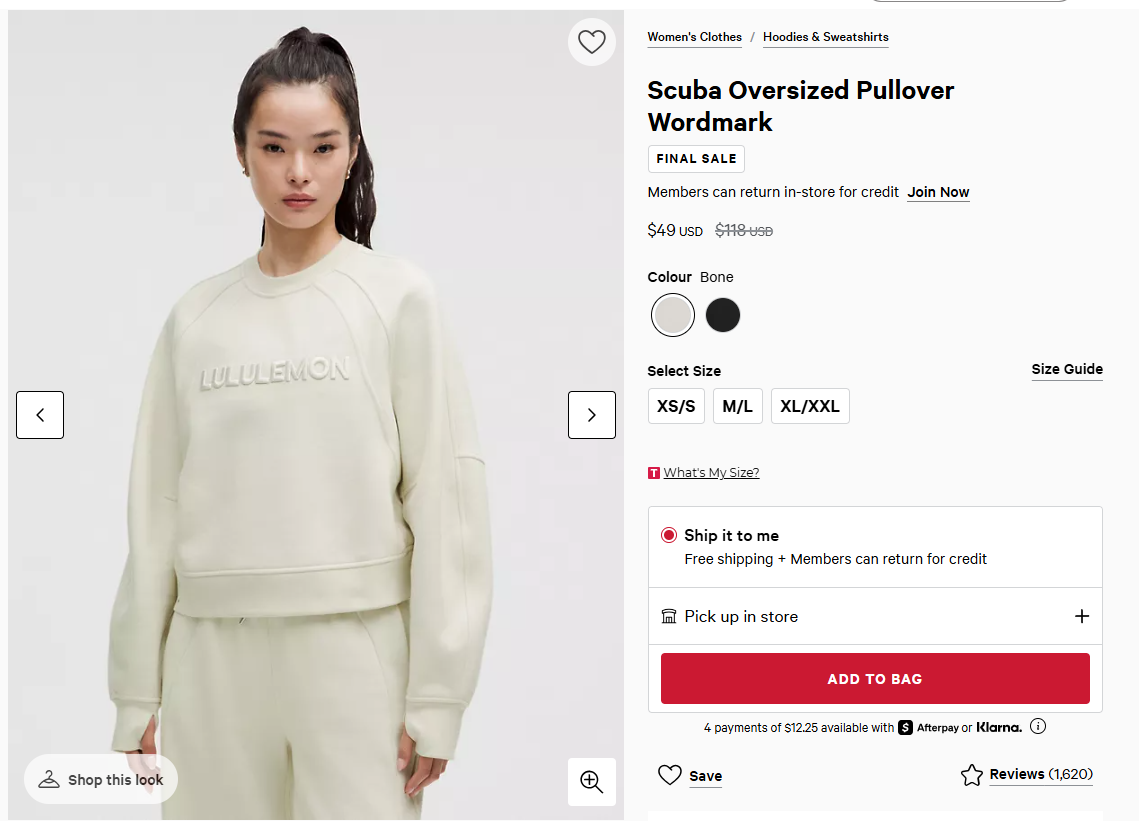Click the Save heart icon
The image size is (1139, 821).
click(x=670, y=775)
